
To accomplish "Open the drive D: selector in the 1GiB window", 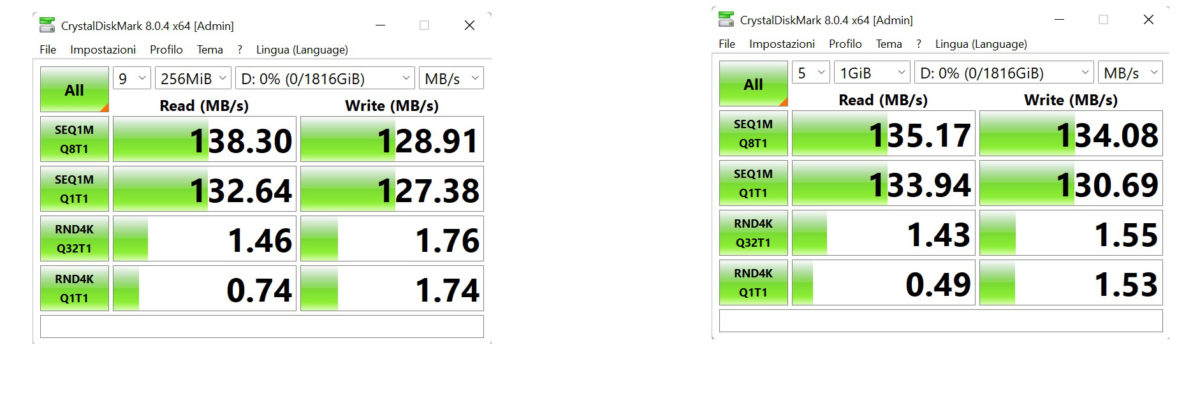I will click(1003, 73).
